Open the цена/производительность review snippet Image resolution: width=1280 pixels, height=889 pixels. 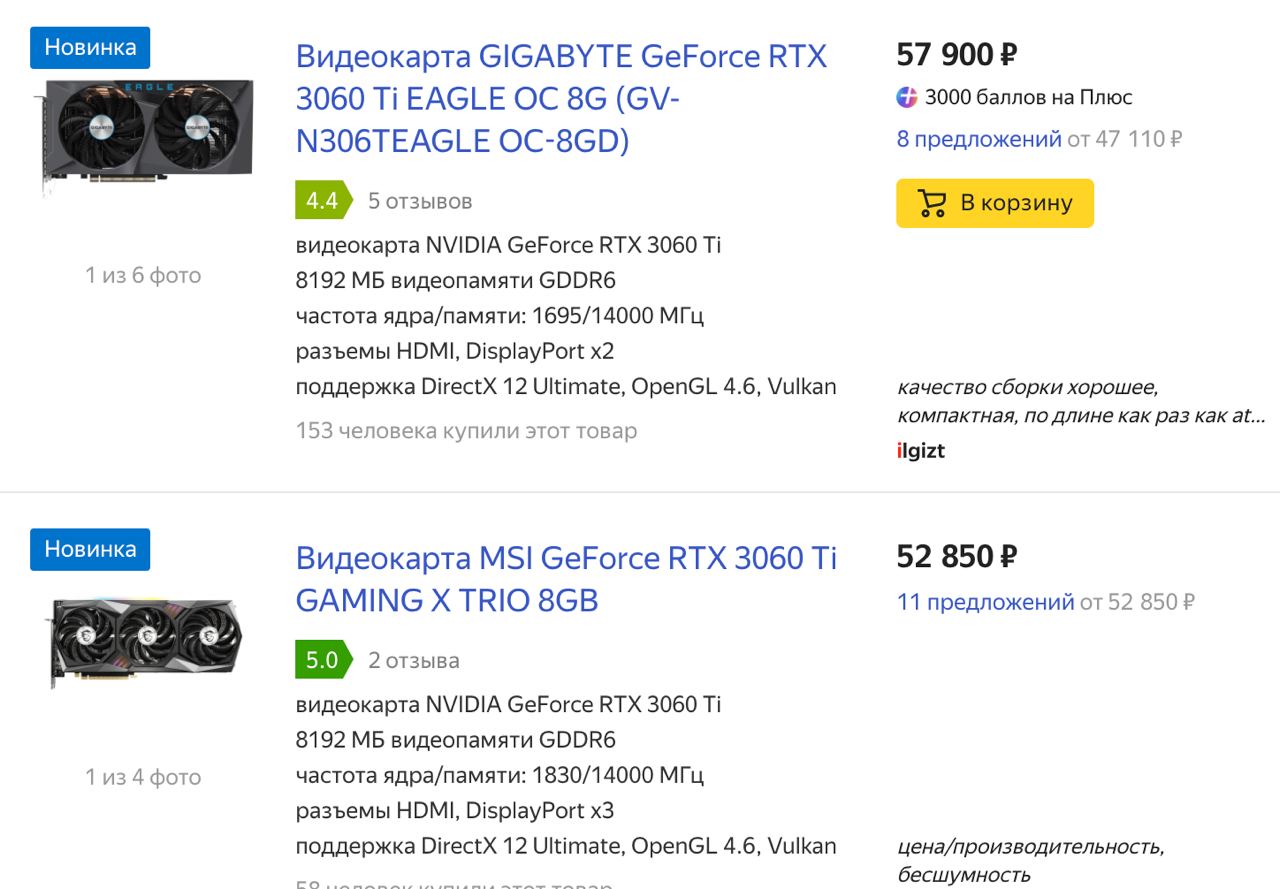point(1030,860)
